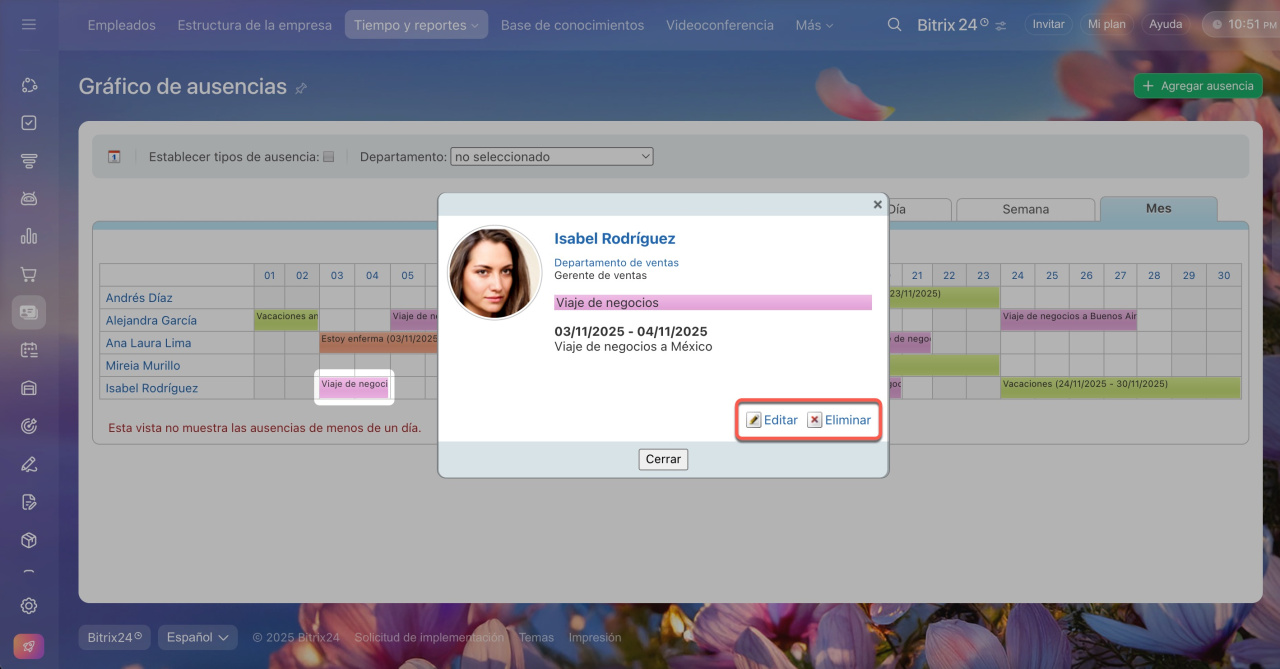The width and height of the screenshot is (1280, 669).
Task: Open the Departamento dropdown
Action: (x=551, y=157)
